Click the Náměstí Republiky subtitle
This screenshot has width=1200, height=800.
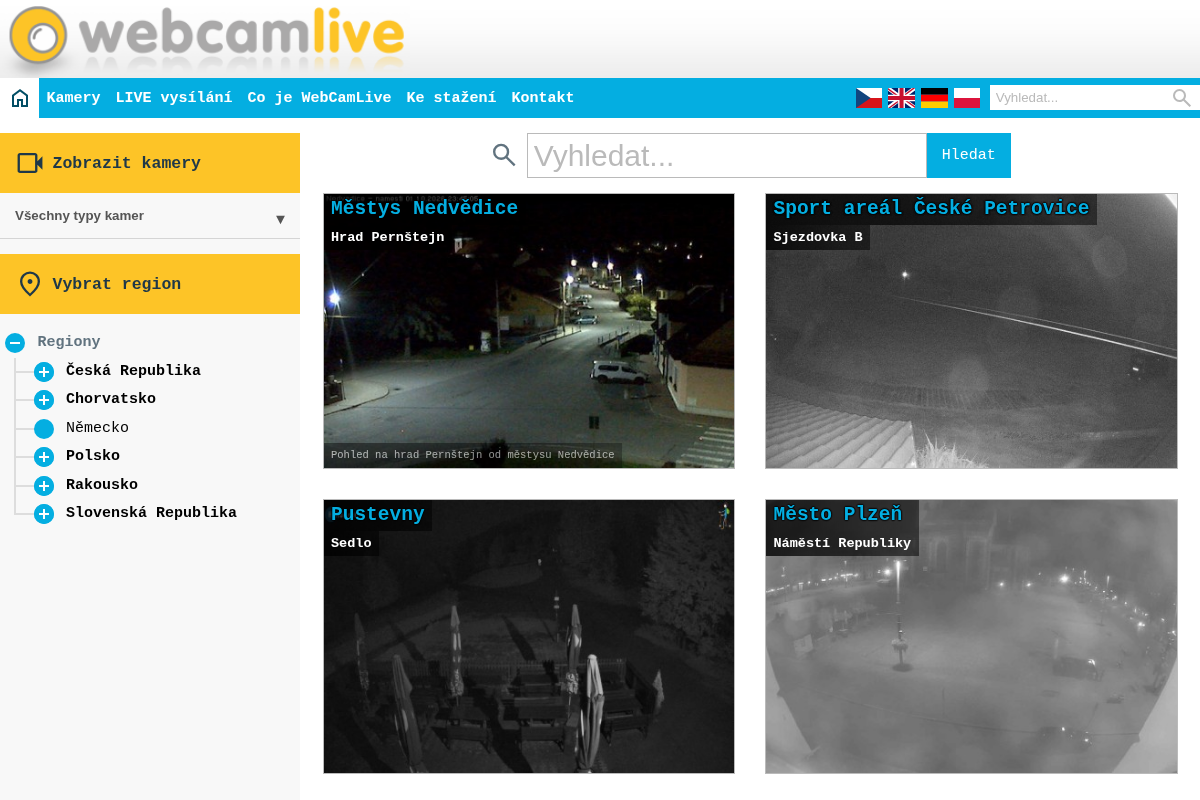point(842,544)
